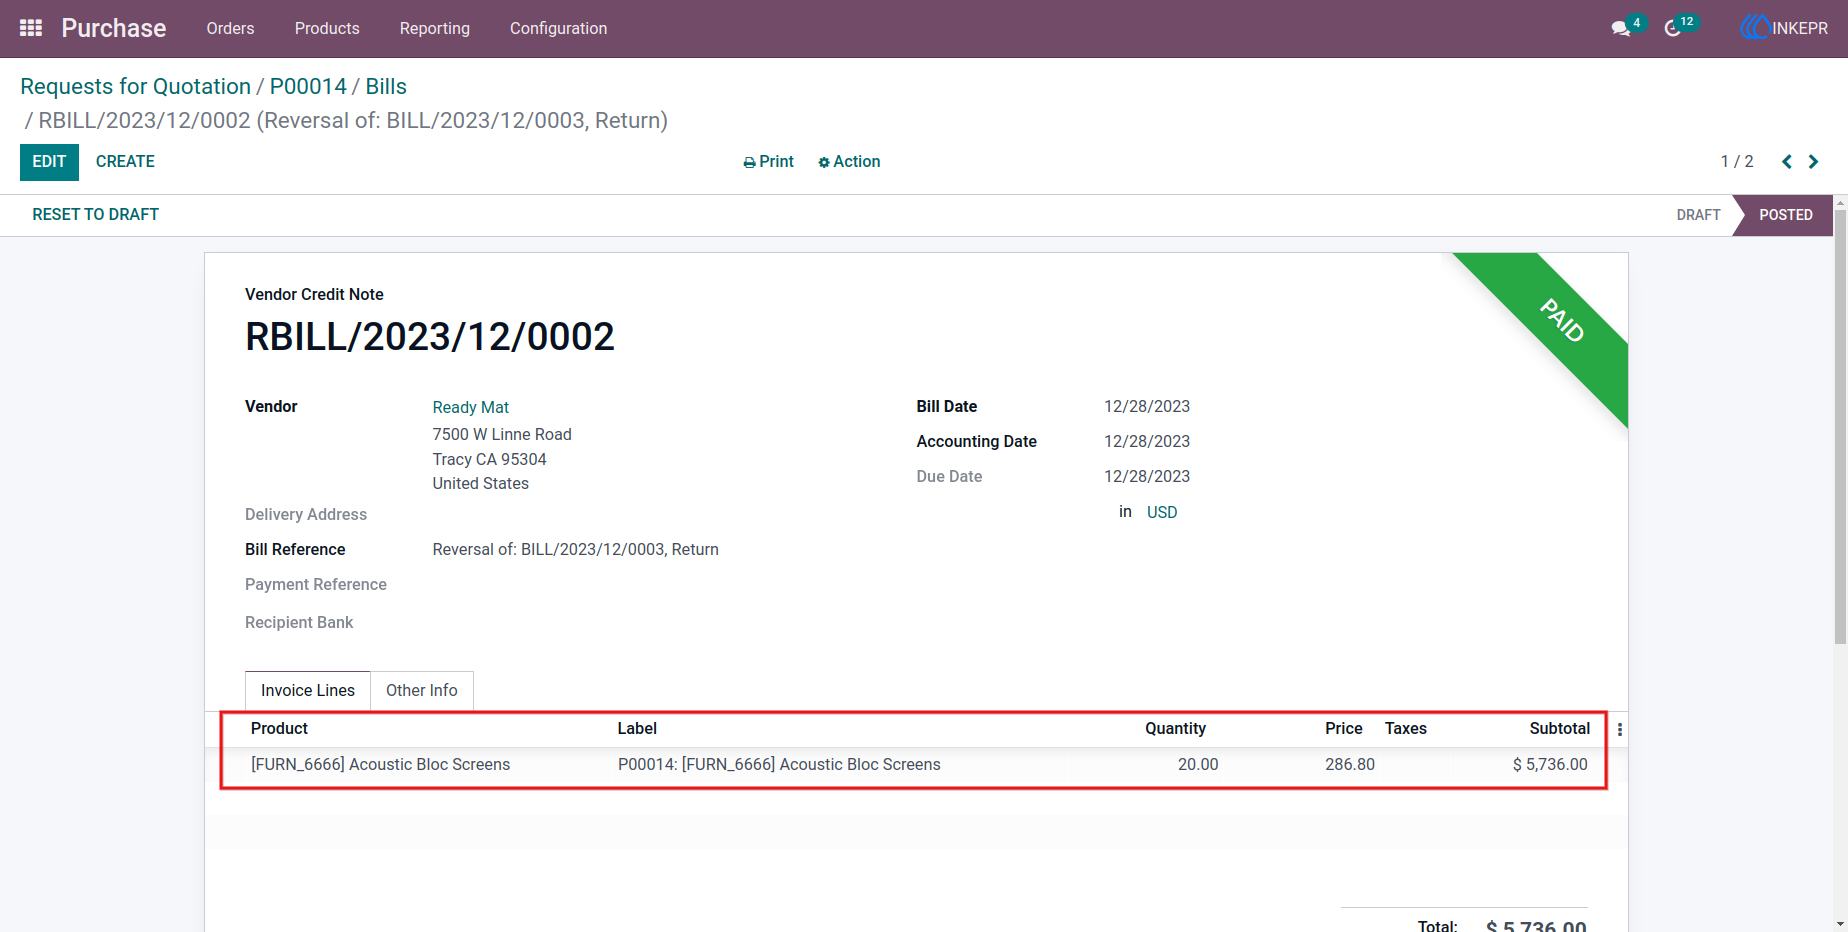Open the Action dropdown
Viewport: 1848px width, 932px height.
pyautogui.click(x=849, y=162)
